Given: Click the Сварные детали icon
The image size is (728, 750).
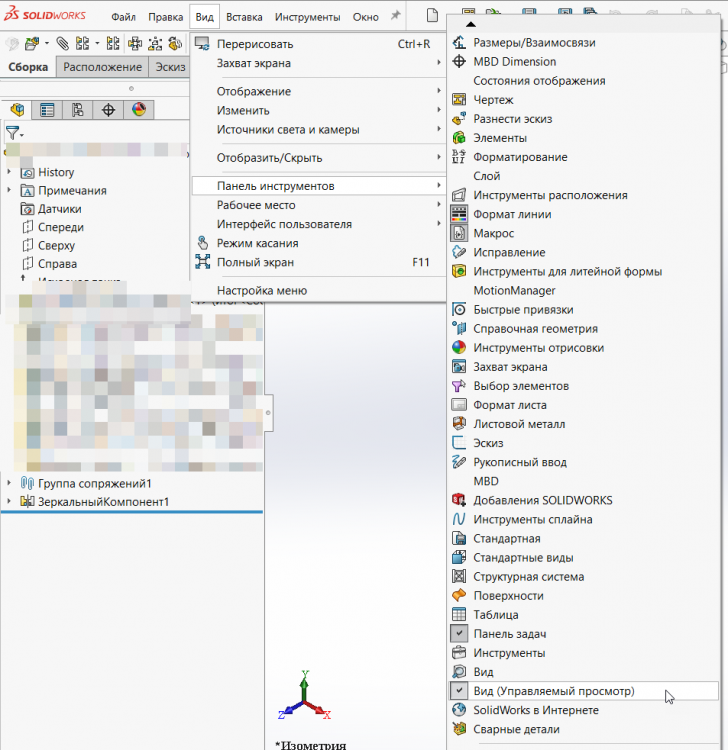Looking at the screenshot, I should (459, 730).
